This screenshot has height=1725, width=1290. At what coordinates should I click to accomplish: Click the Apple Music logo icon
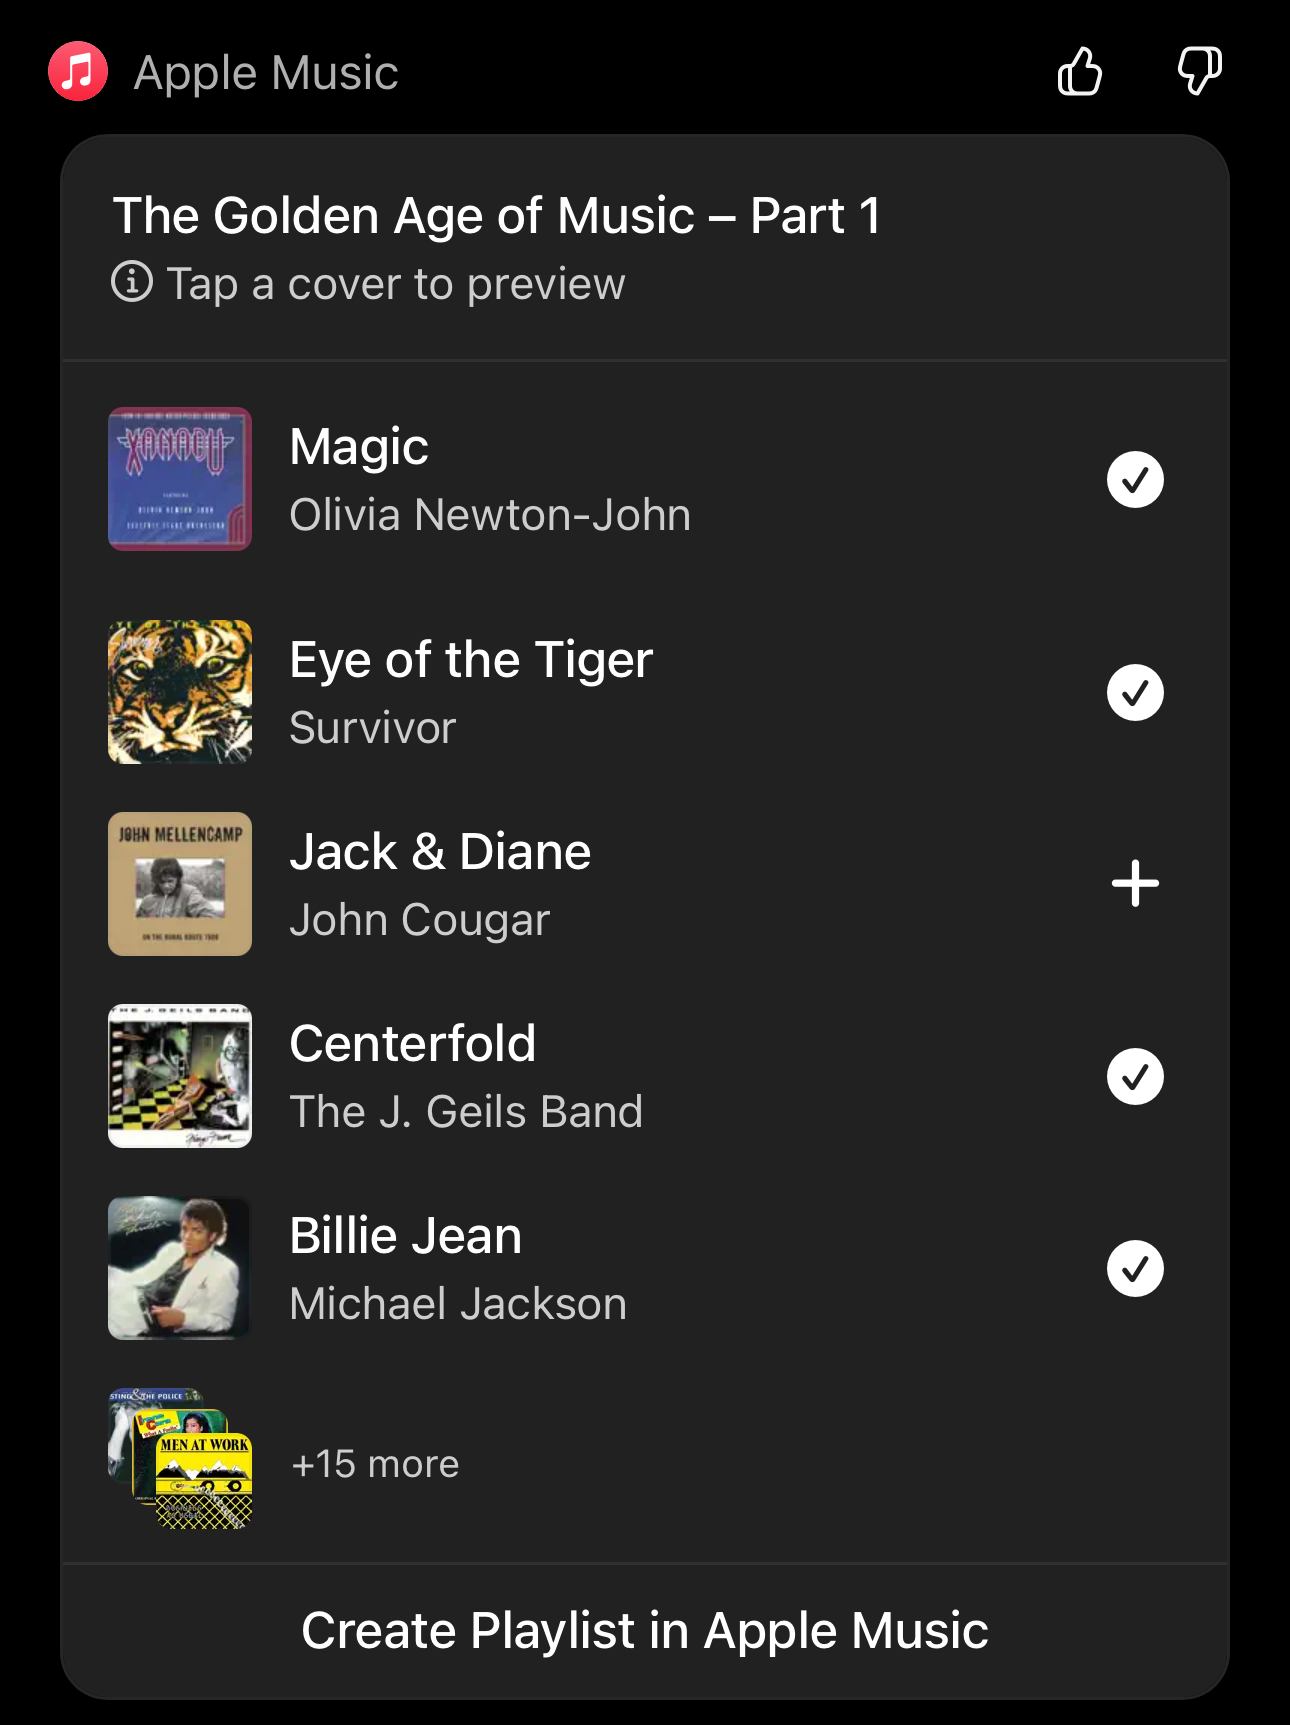[78, 72]
